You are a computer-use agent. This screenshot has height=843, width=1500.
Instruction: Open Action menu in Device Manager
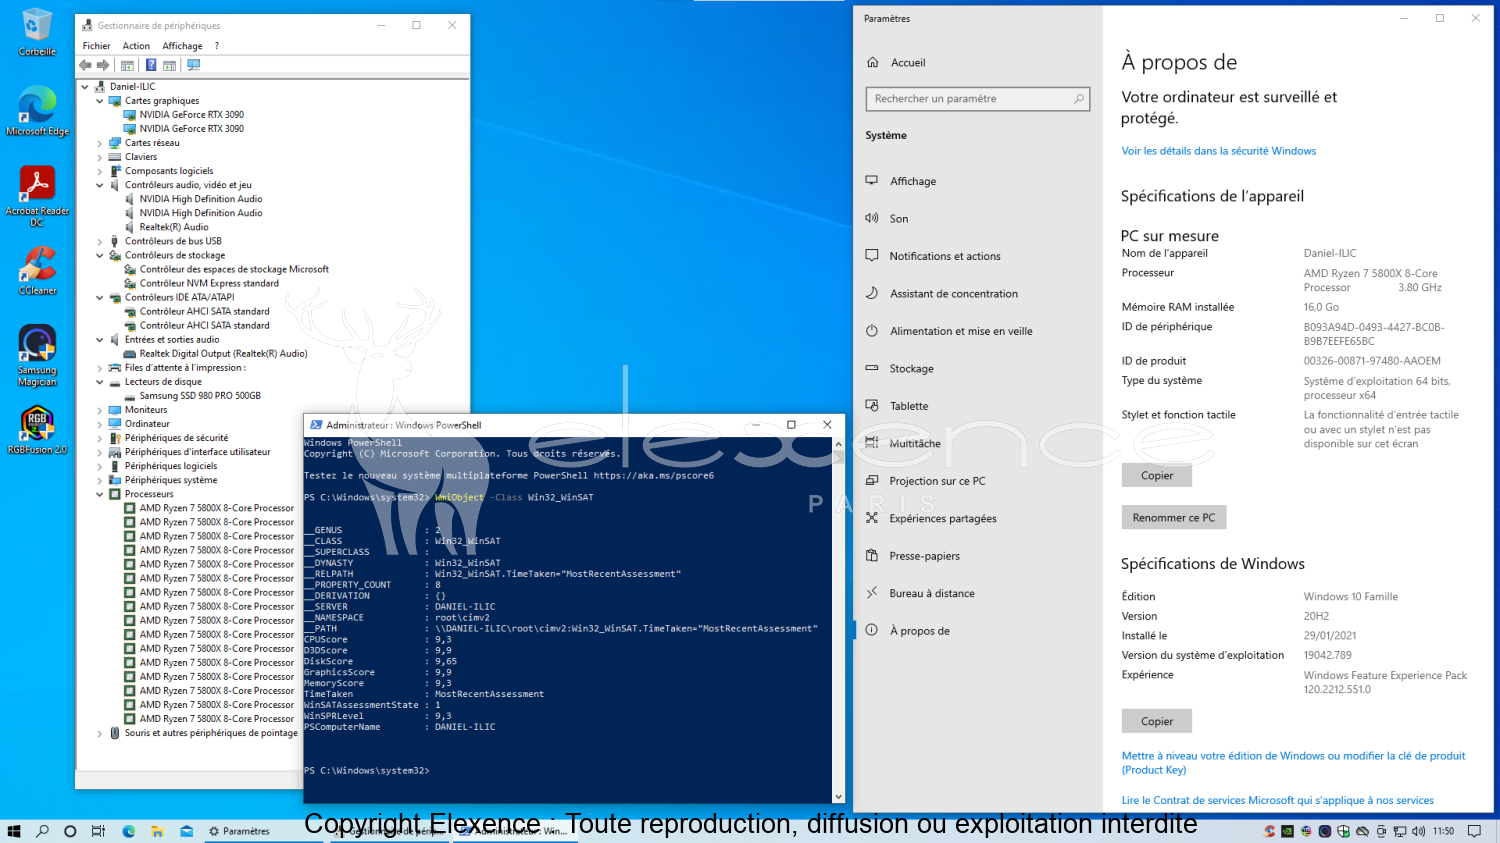click(136, 46)
